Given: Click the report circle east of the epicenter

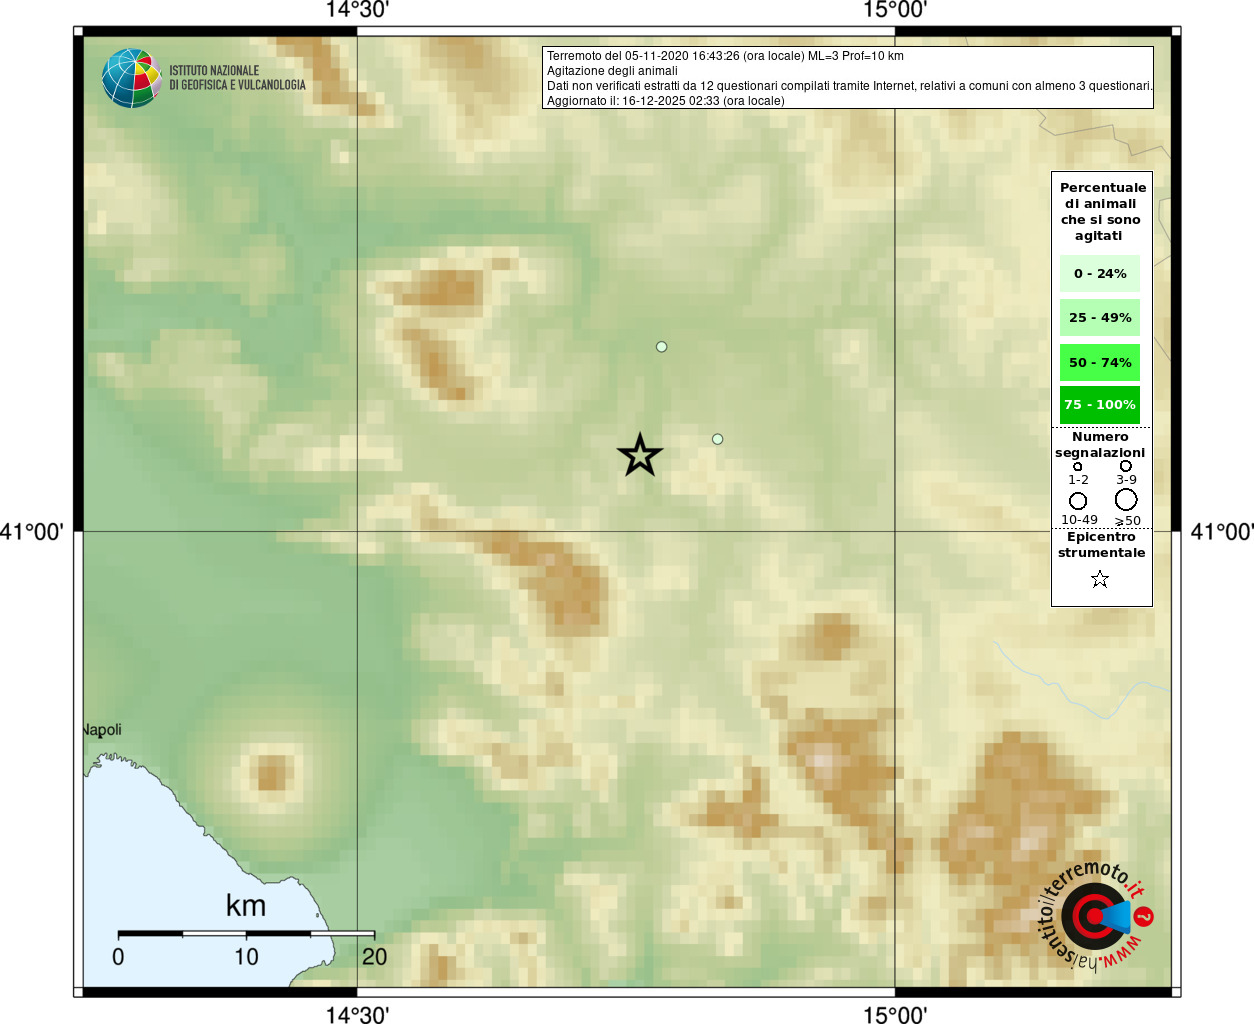Looking at the screenshot, I should point(717,439).
